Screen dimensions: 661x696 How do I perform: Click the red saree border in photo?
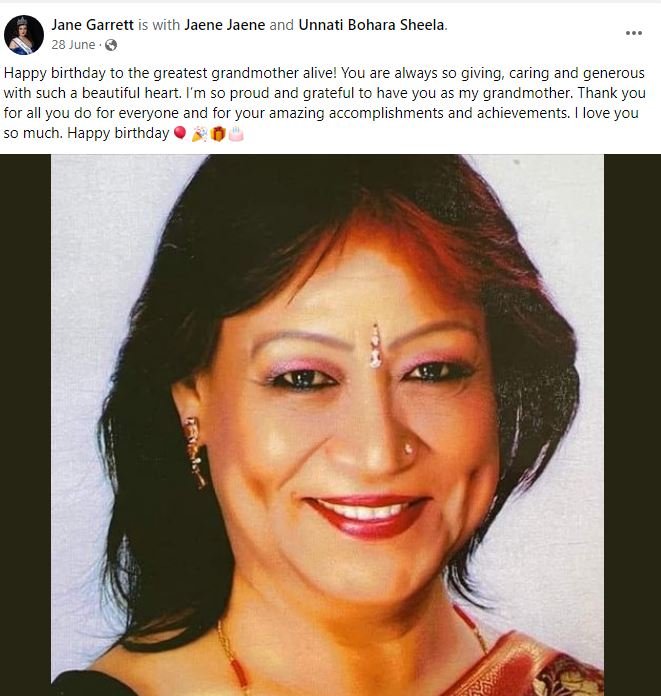tap(528, 666)
